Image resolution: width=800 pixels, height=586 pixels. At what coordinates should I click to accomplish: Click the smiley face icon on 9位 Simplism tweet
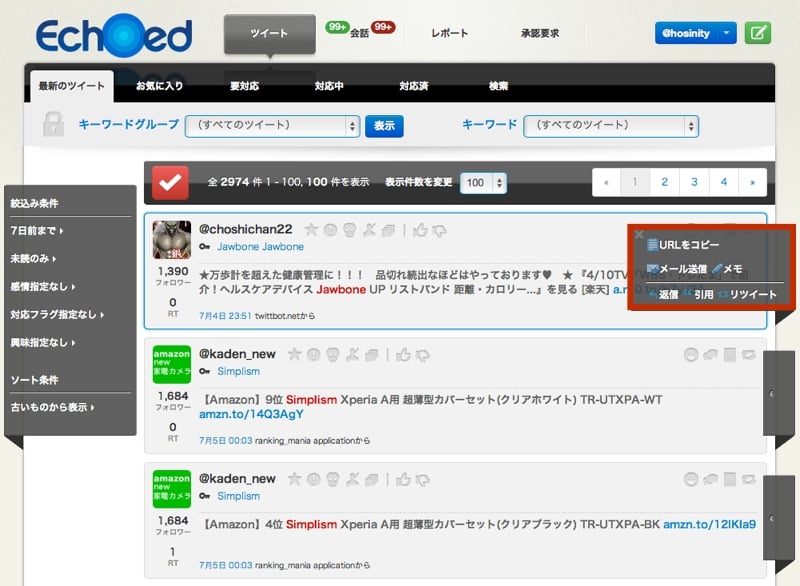[x=691, y=354]
